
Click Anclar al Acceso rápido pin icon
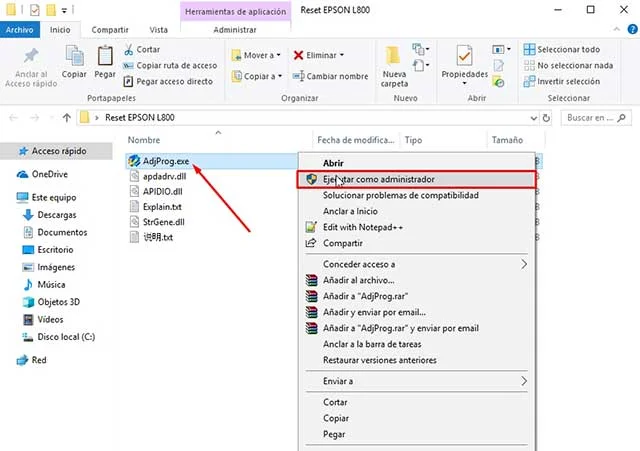pos(30,62)
